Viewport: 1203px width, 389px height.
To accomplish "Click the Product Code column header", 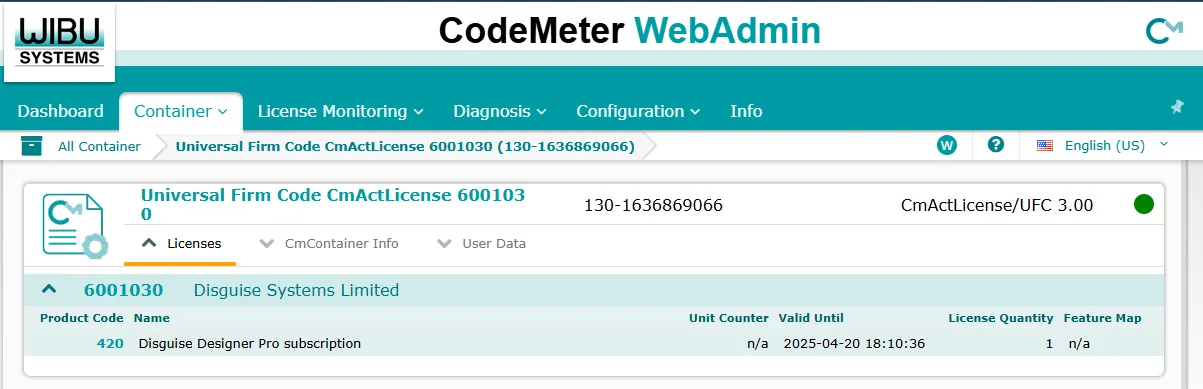I will tap(82, 318).
